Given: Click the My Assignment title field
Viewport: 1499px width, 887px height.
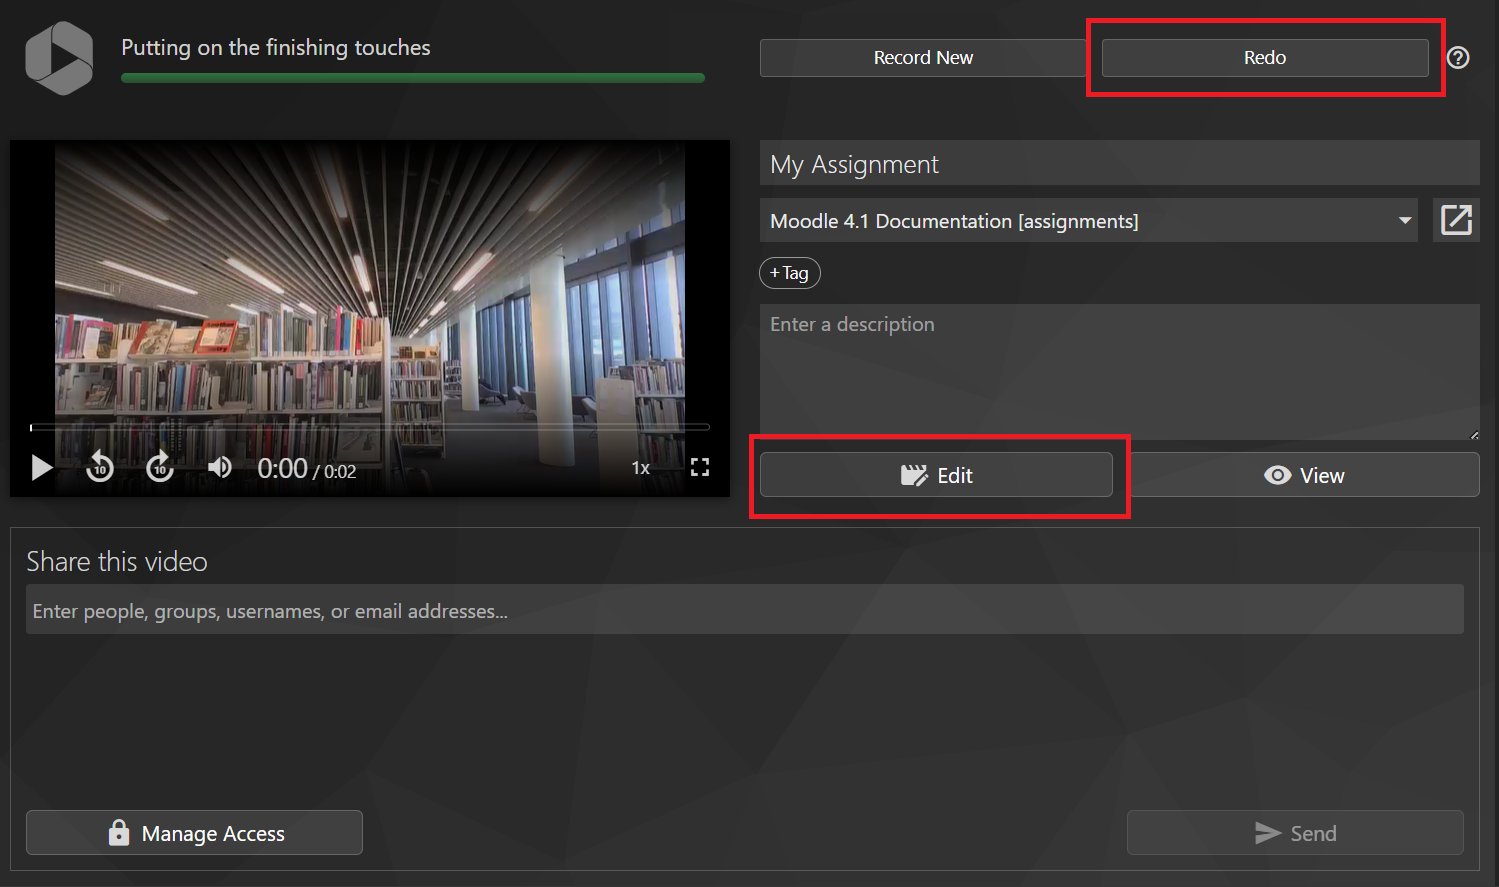Looking at the screenshot, I should 1118,164.
